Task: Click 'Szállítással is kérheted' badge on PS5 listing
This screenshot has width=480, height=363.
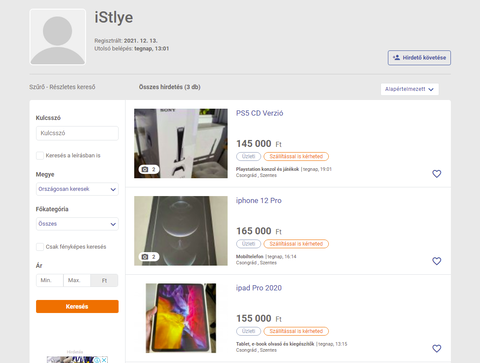Action: pyautogui.click(x=296, y=156)
